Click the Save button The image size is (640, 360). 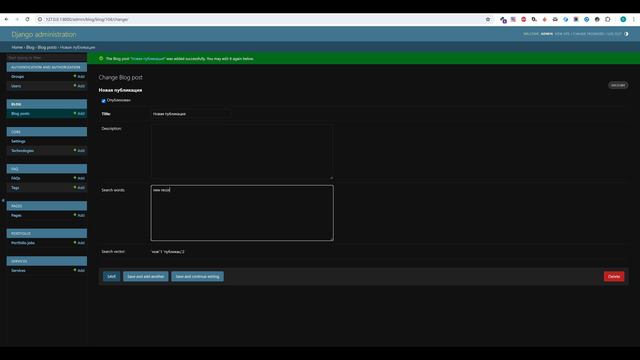tap(111, 276)
